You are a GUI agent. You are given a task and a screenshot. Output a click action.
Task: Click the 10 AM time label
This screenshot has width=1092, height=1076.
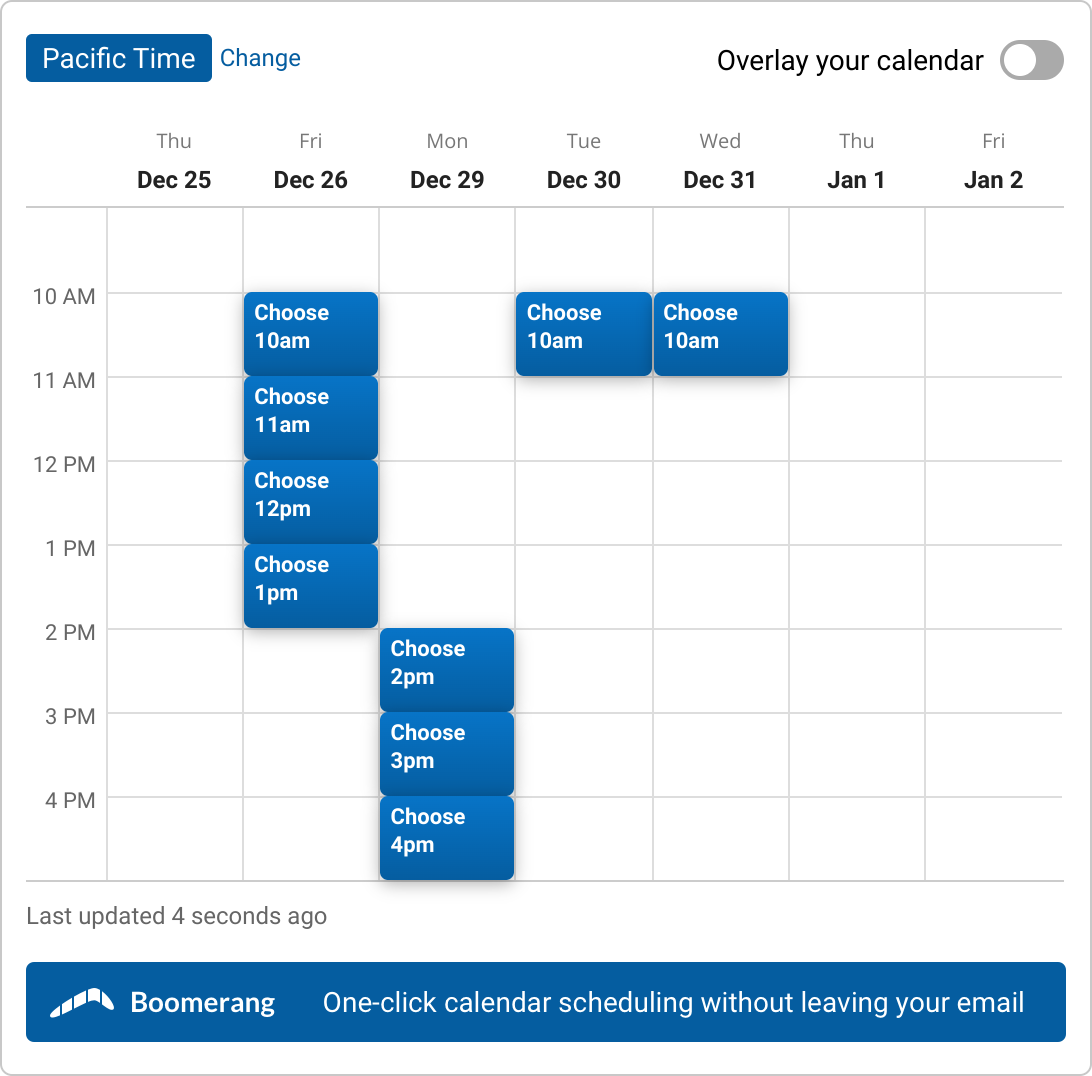[64, 297]
